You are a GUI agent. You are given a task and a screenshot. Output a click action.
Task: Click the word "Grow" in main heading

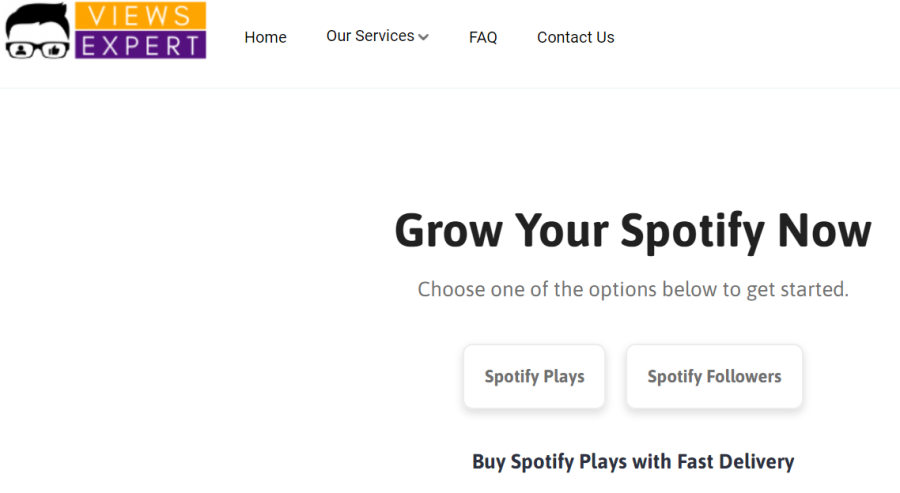(448, 231)
